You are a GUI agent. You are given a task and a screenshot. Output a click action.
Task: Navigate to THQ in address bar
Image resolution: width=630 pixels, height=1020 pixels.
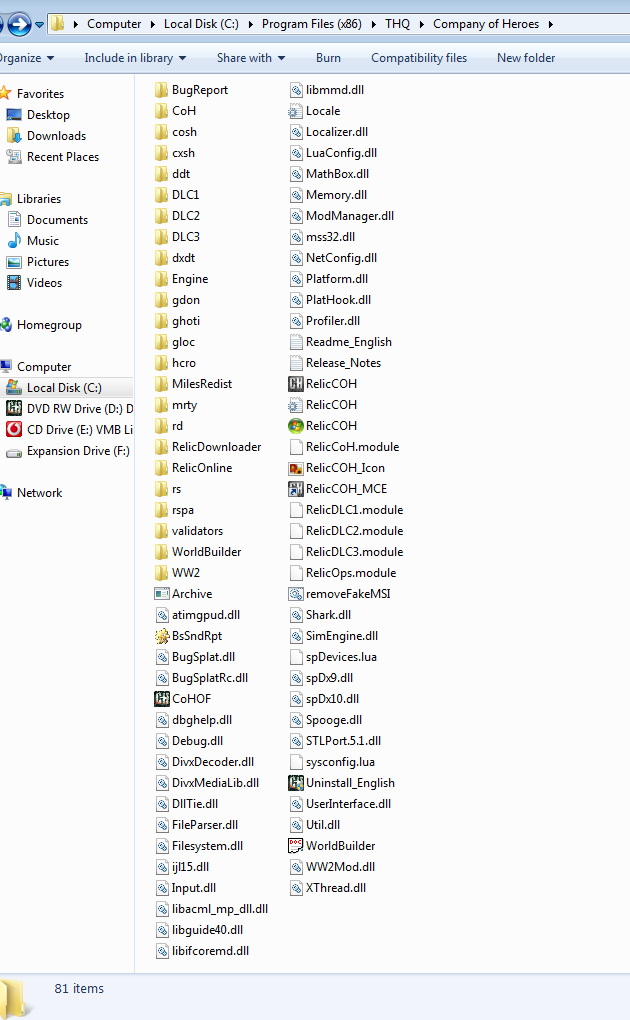click(x=398, y=24)
